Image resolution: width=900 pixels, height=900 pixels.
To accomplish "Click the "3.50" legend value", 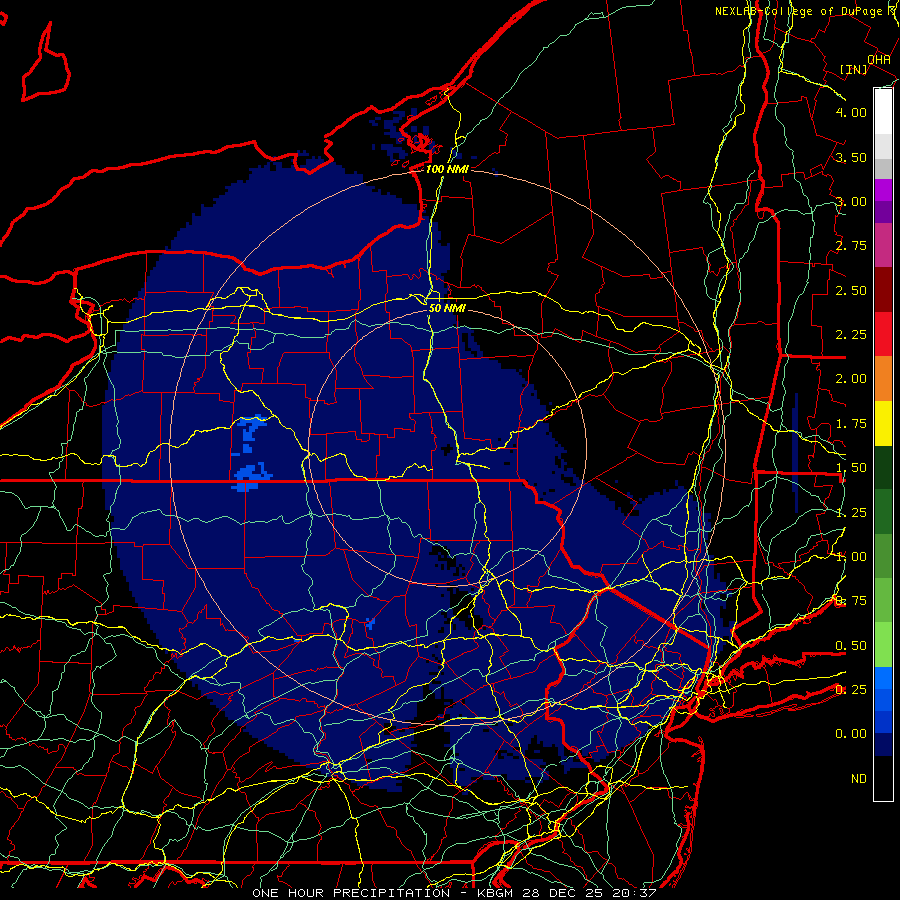I will point(851,157).
